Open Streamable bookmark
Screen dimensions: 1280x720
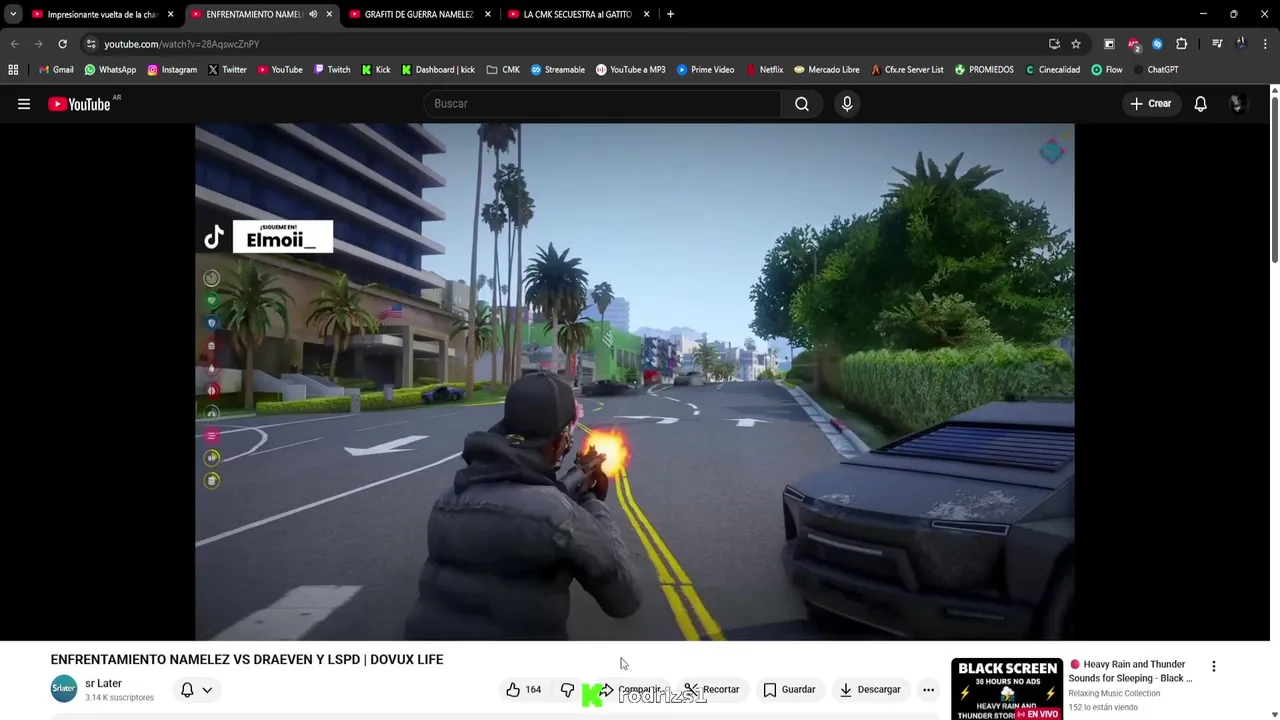(x=558, y=70)
